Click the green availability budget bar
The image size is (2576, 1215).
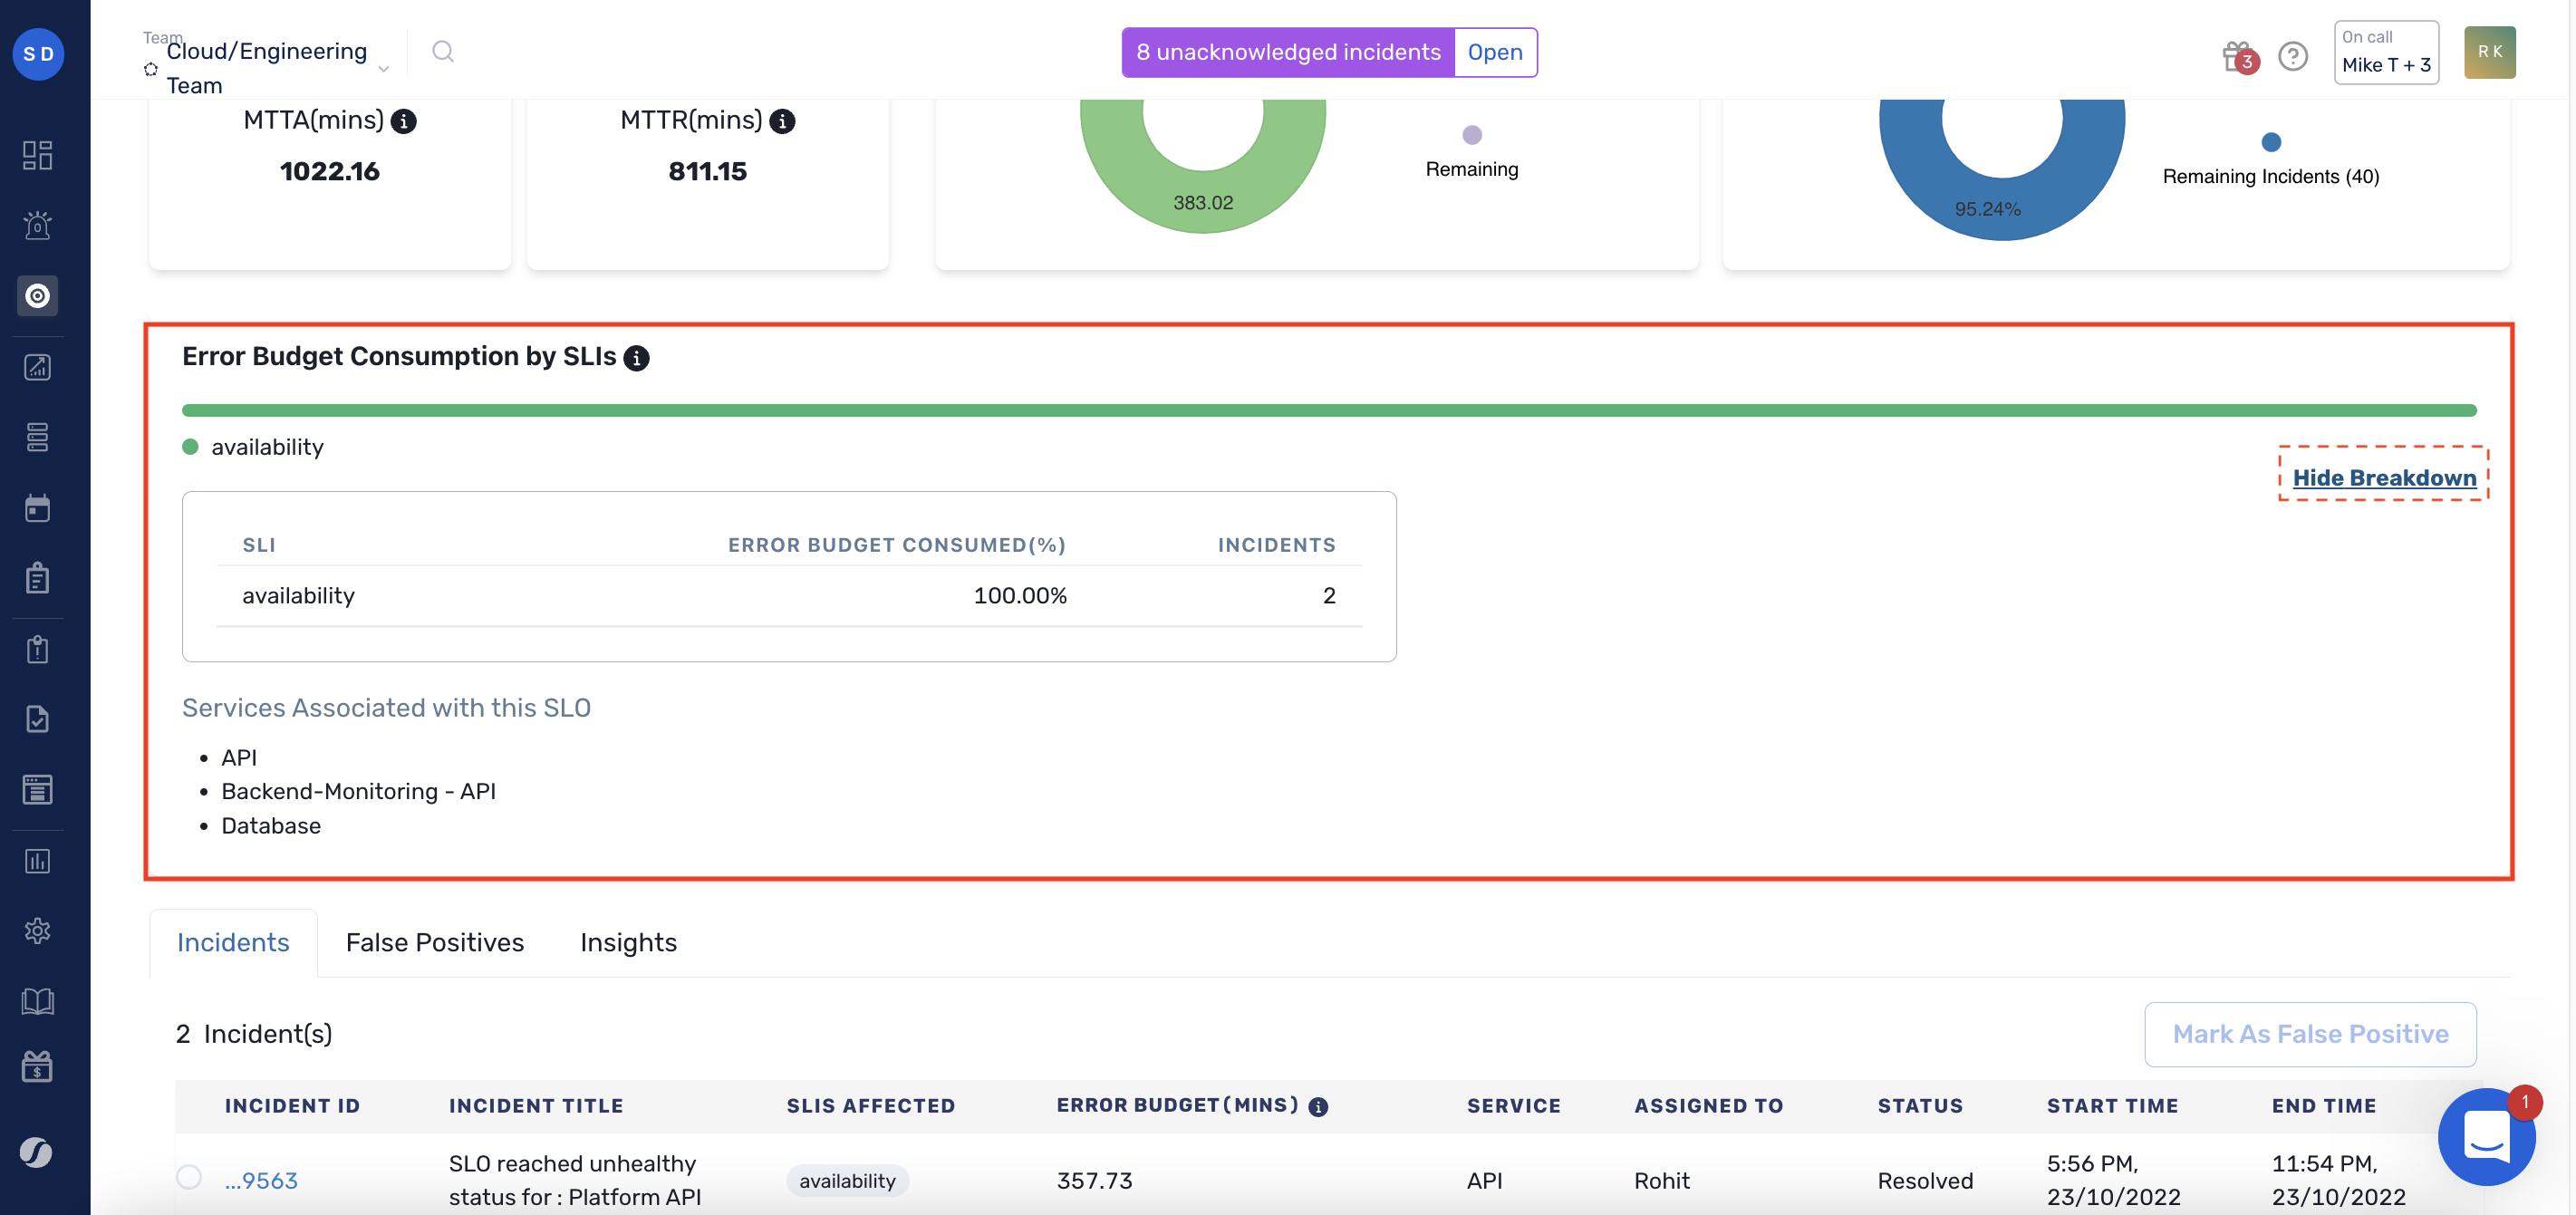point(1328,410)
